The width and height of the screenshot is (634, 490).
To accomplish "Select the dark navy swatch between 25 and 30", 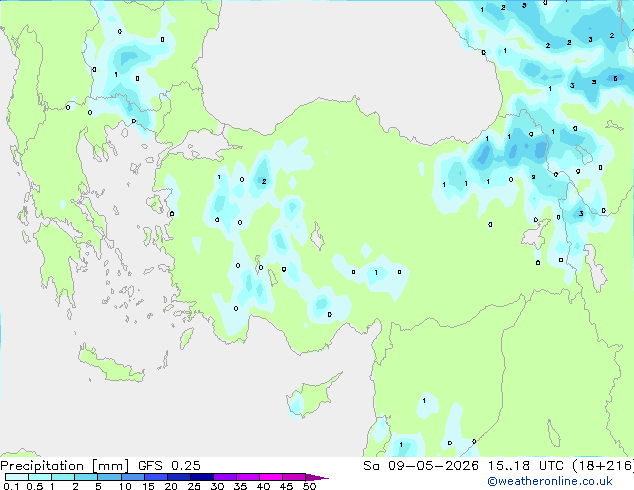I will click(x=202, y=477).
